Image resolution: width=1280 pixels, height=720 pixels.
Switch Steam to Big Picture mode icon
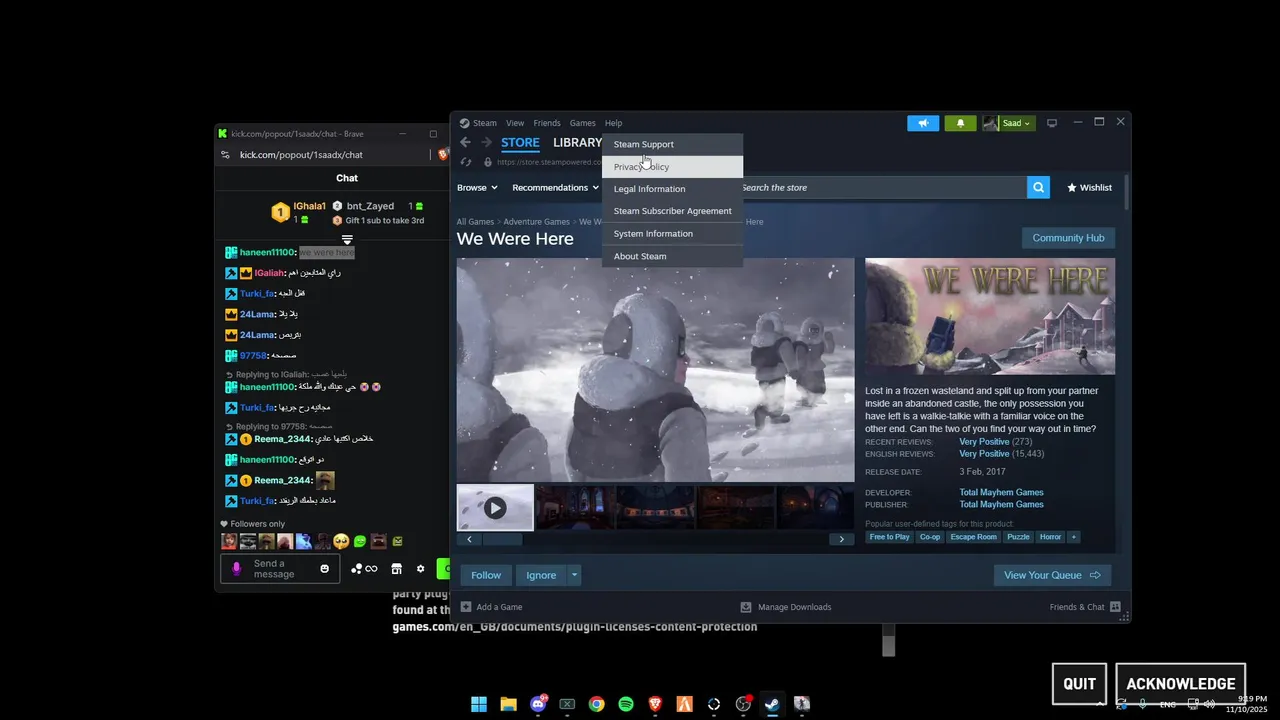click(x=1052, y=123)
